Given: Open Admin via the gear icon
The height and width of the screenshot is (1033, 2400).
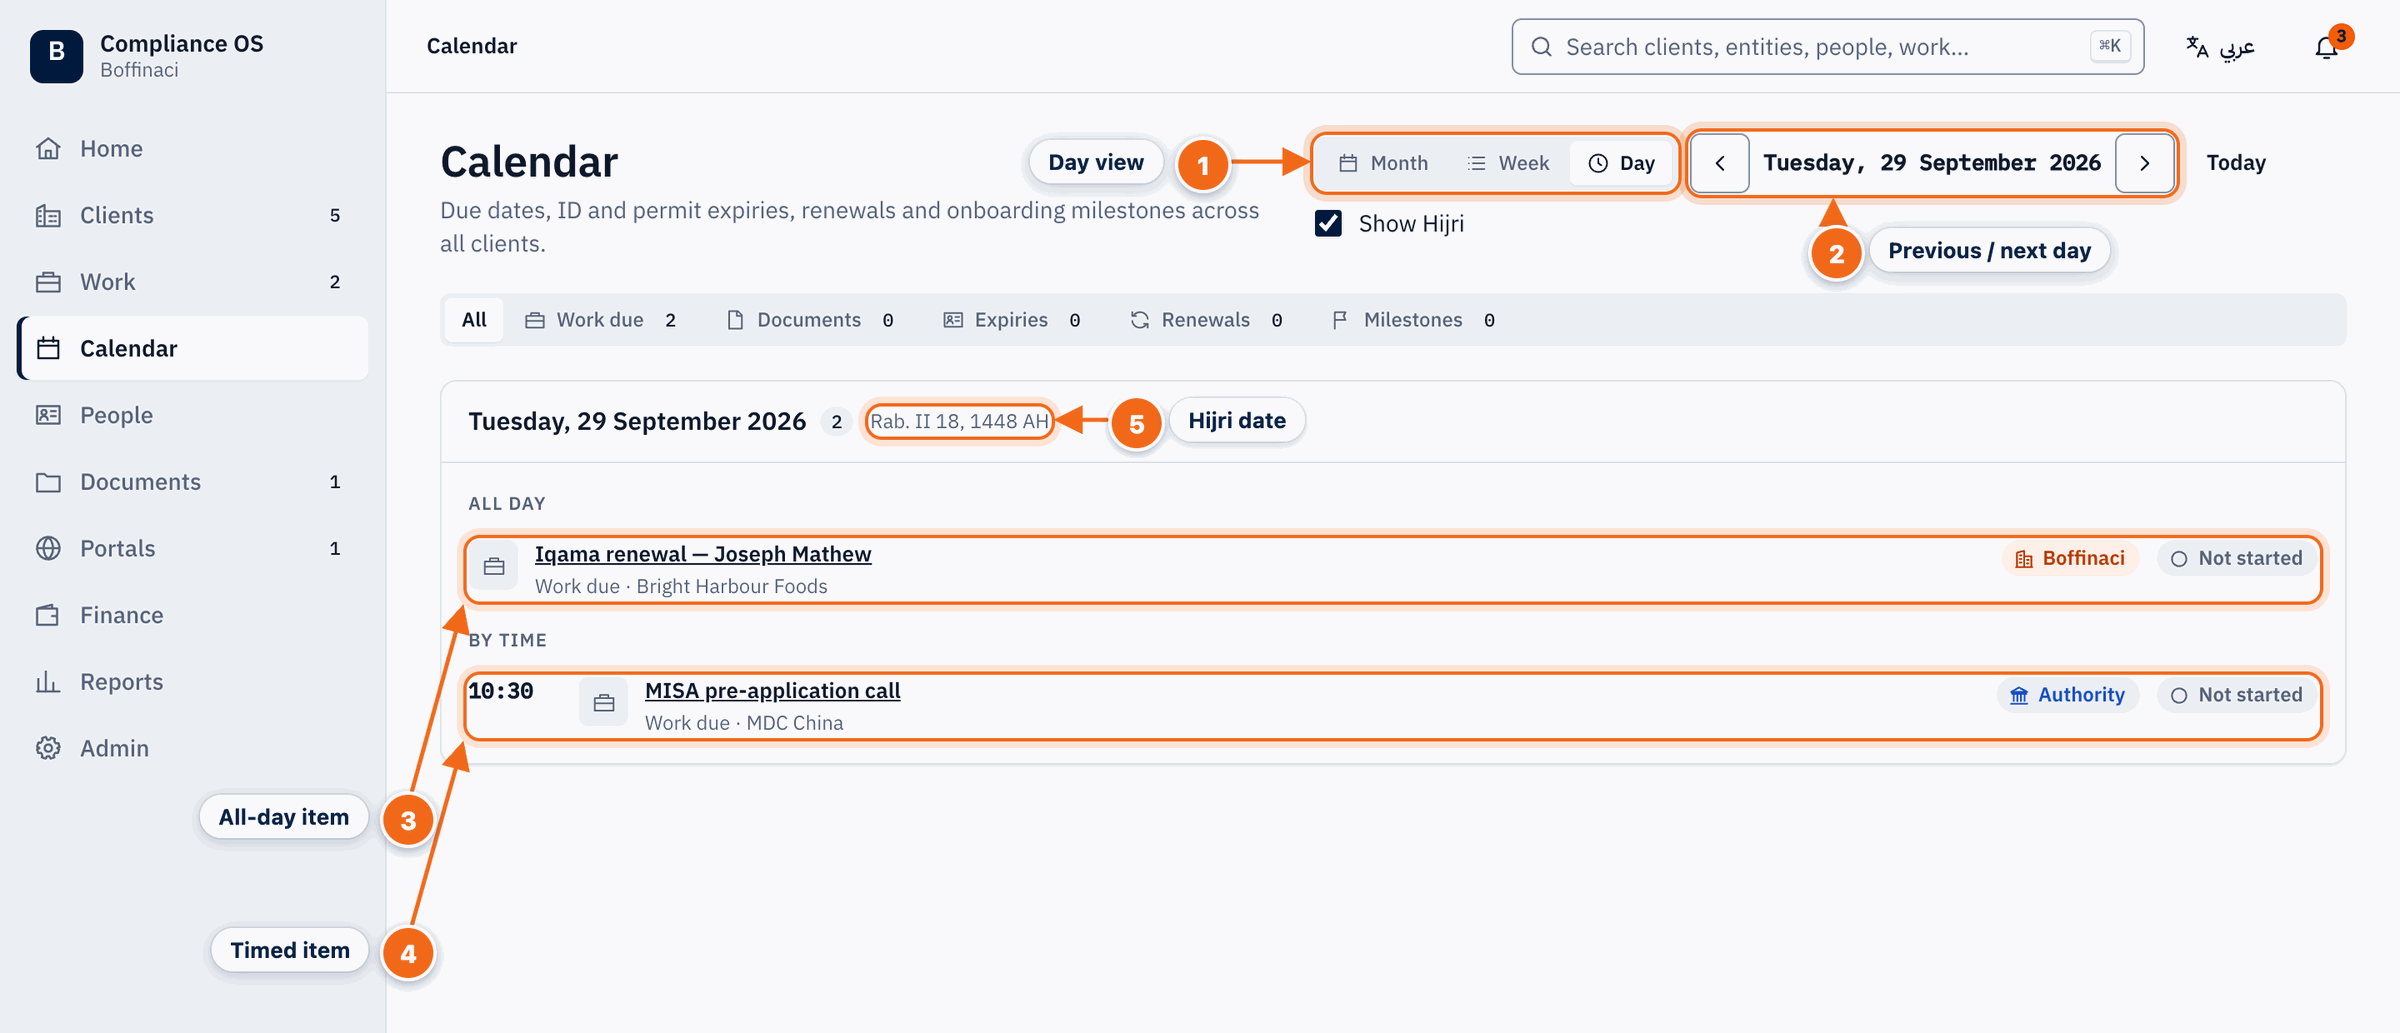Looking at the screenshot, I should [48, 748].
